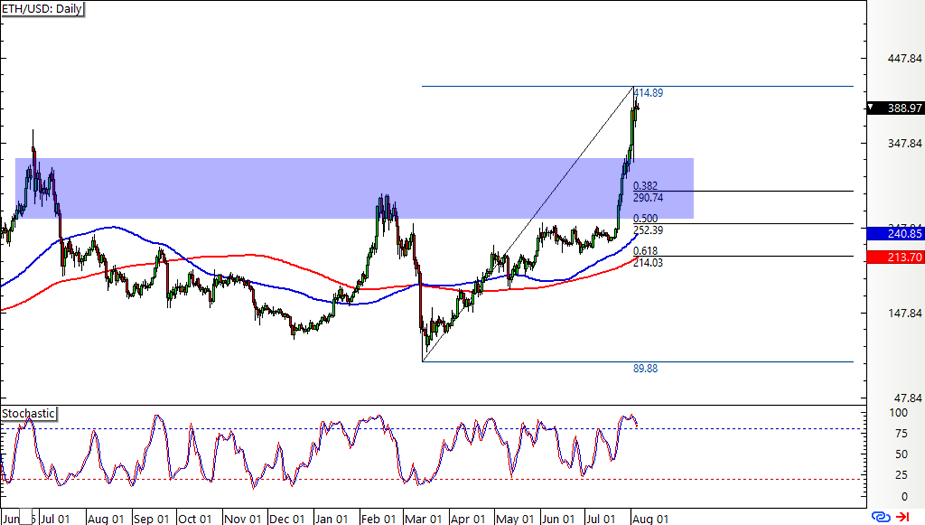Image resolution: width=925 pixels, height=525 pixels.
Task: Click the blue chain-link icon
Action: tap(881, 517)
